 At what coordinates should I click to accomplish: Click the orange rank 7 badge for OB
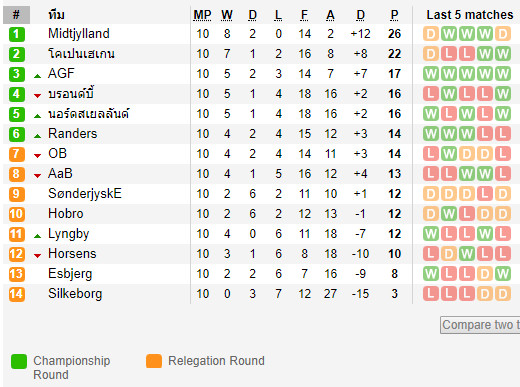[x=17, y=154]
